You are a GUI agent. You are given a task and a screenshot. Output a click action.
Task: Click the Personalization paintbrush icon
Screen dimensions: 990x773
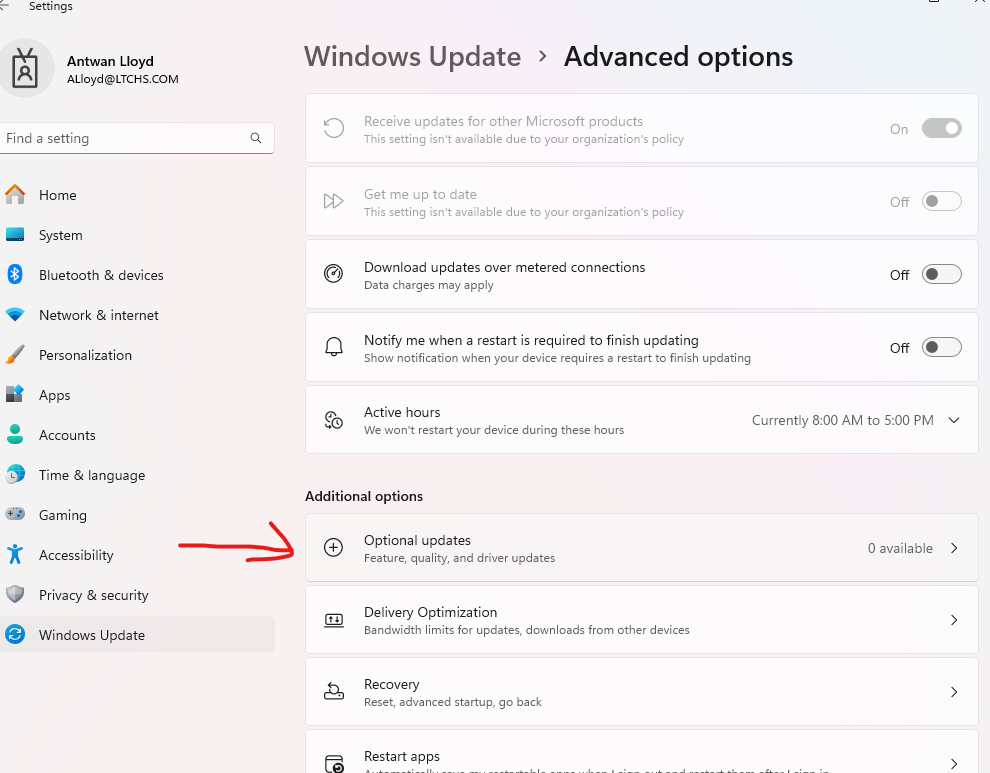15,355
